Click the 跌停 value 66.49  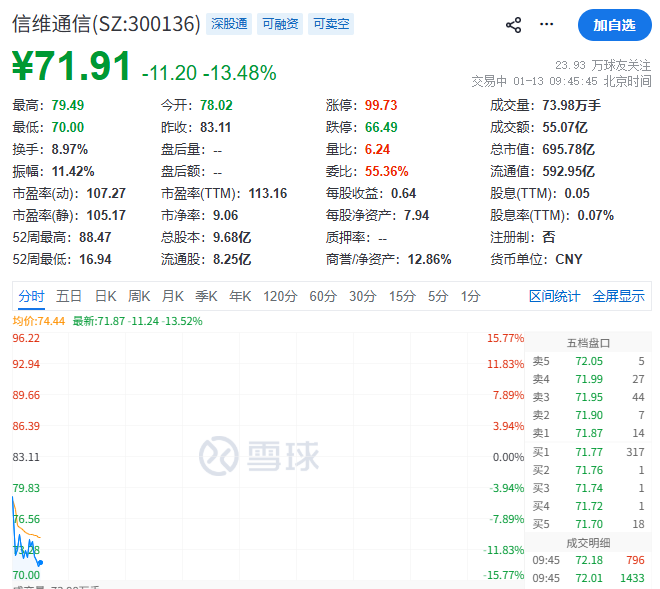coord(381,127)
